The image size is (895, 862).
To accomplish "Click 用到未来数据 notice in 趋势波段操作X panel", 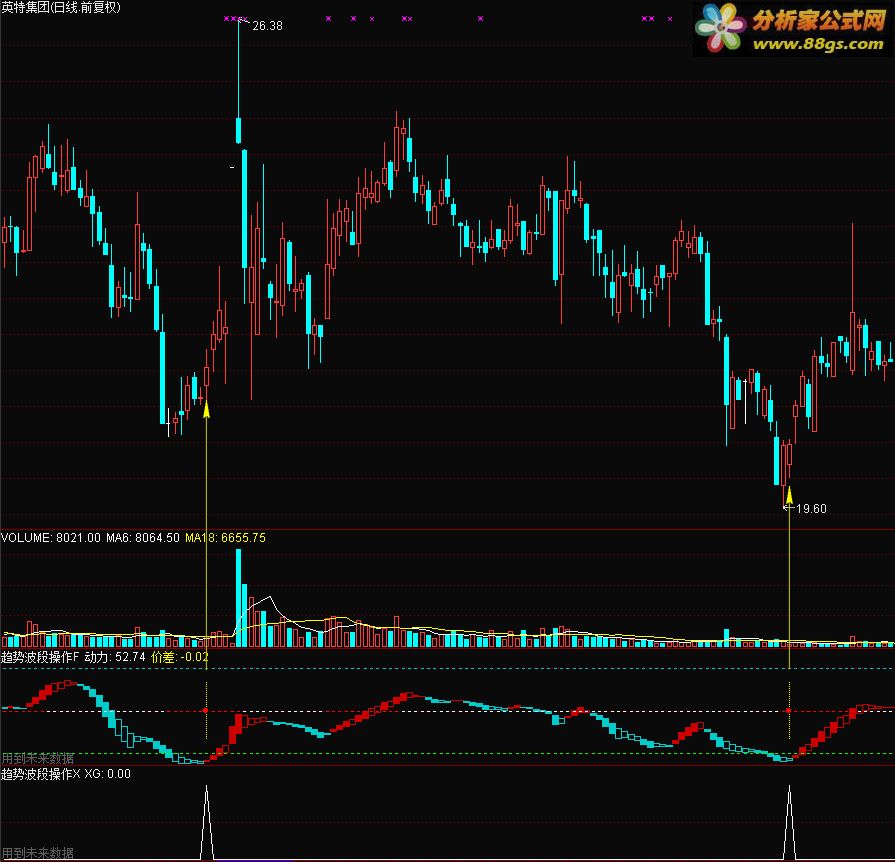I will pos(38,853).
